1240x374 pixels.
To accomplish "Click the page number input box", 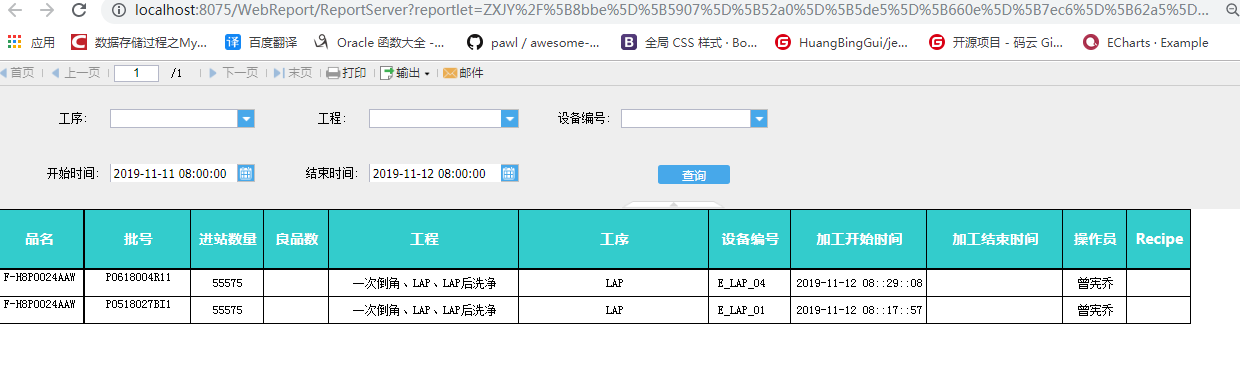I will click(137, 73).
